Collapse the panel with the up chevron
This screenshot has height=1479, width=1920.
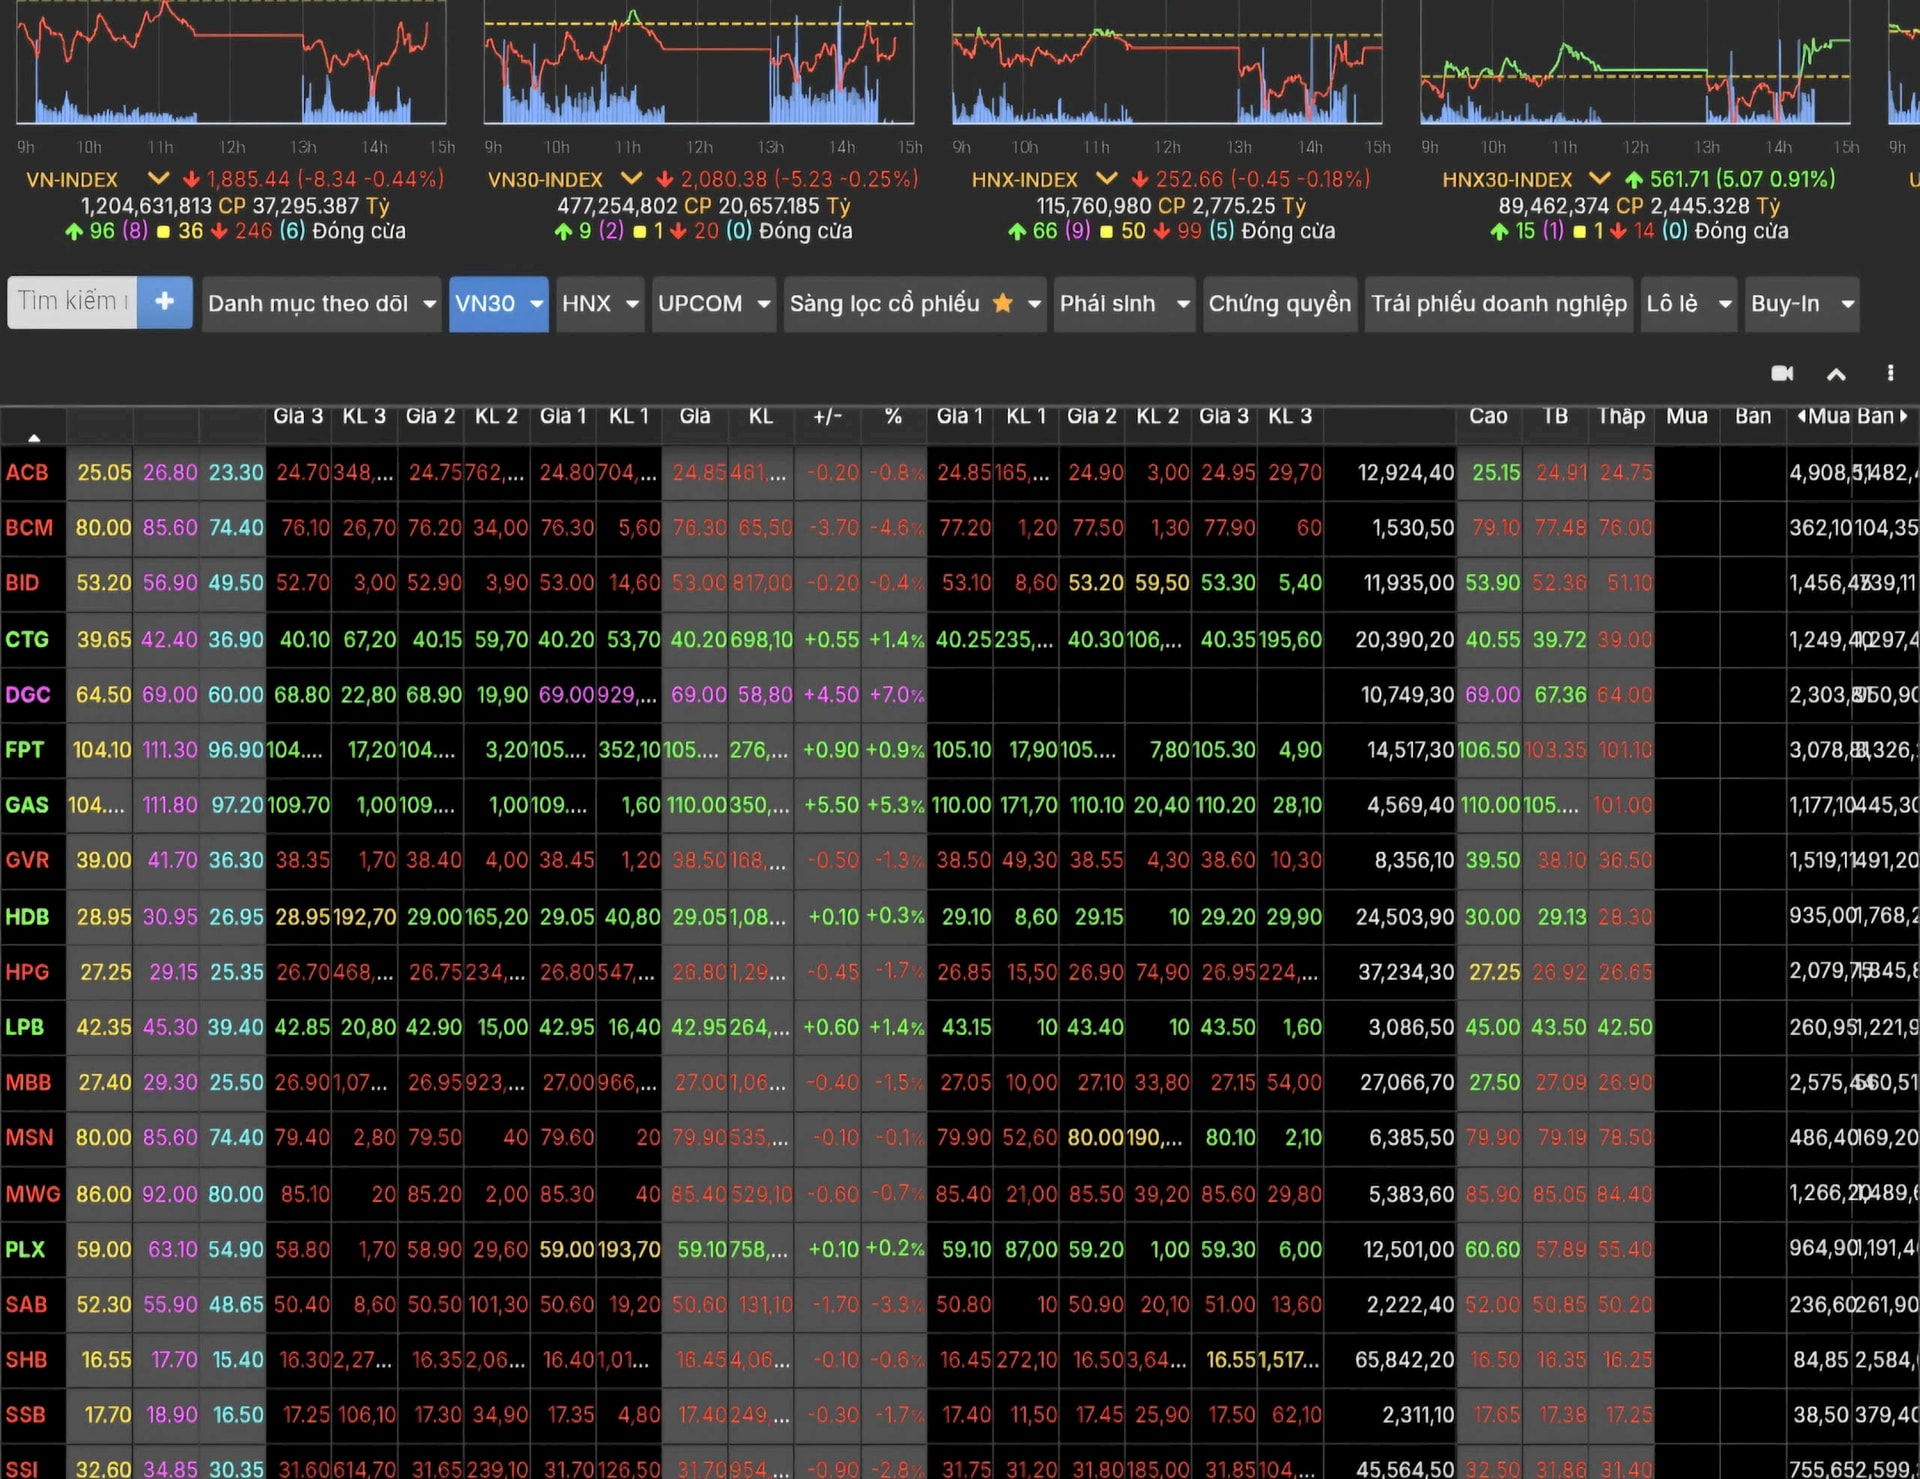pos(1836,374)
